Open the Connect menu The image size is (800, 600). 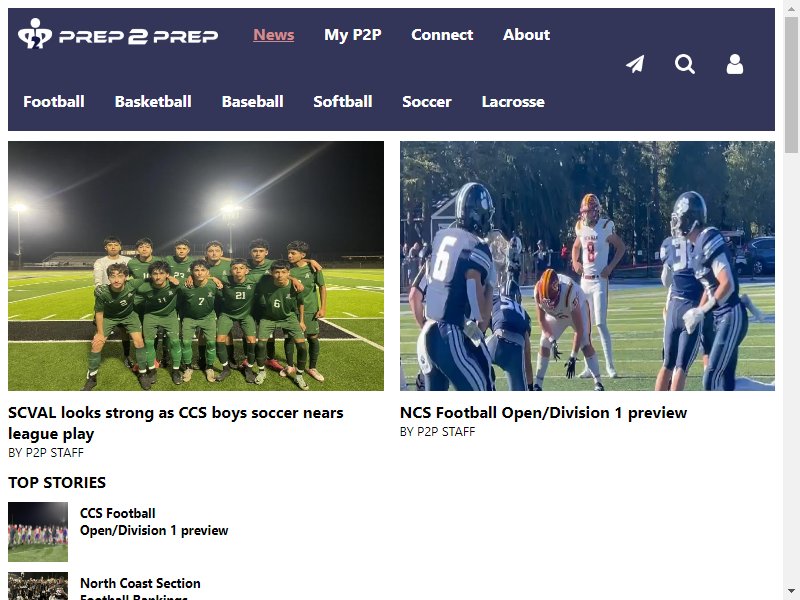coord(442,35)
